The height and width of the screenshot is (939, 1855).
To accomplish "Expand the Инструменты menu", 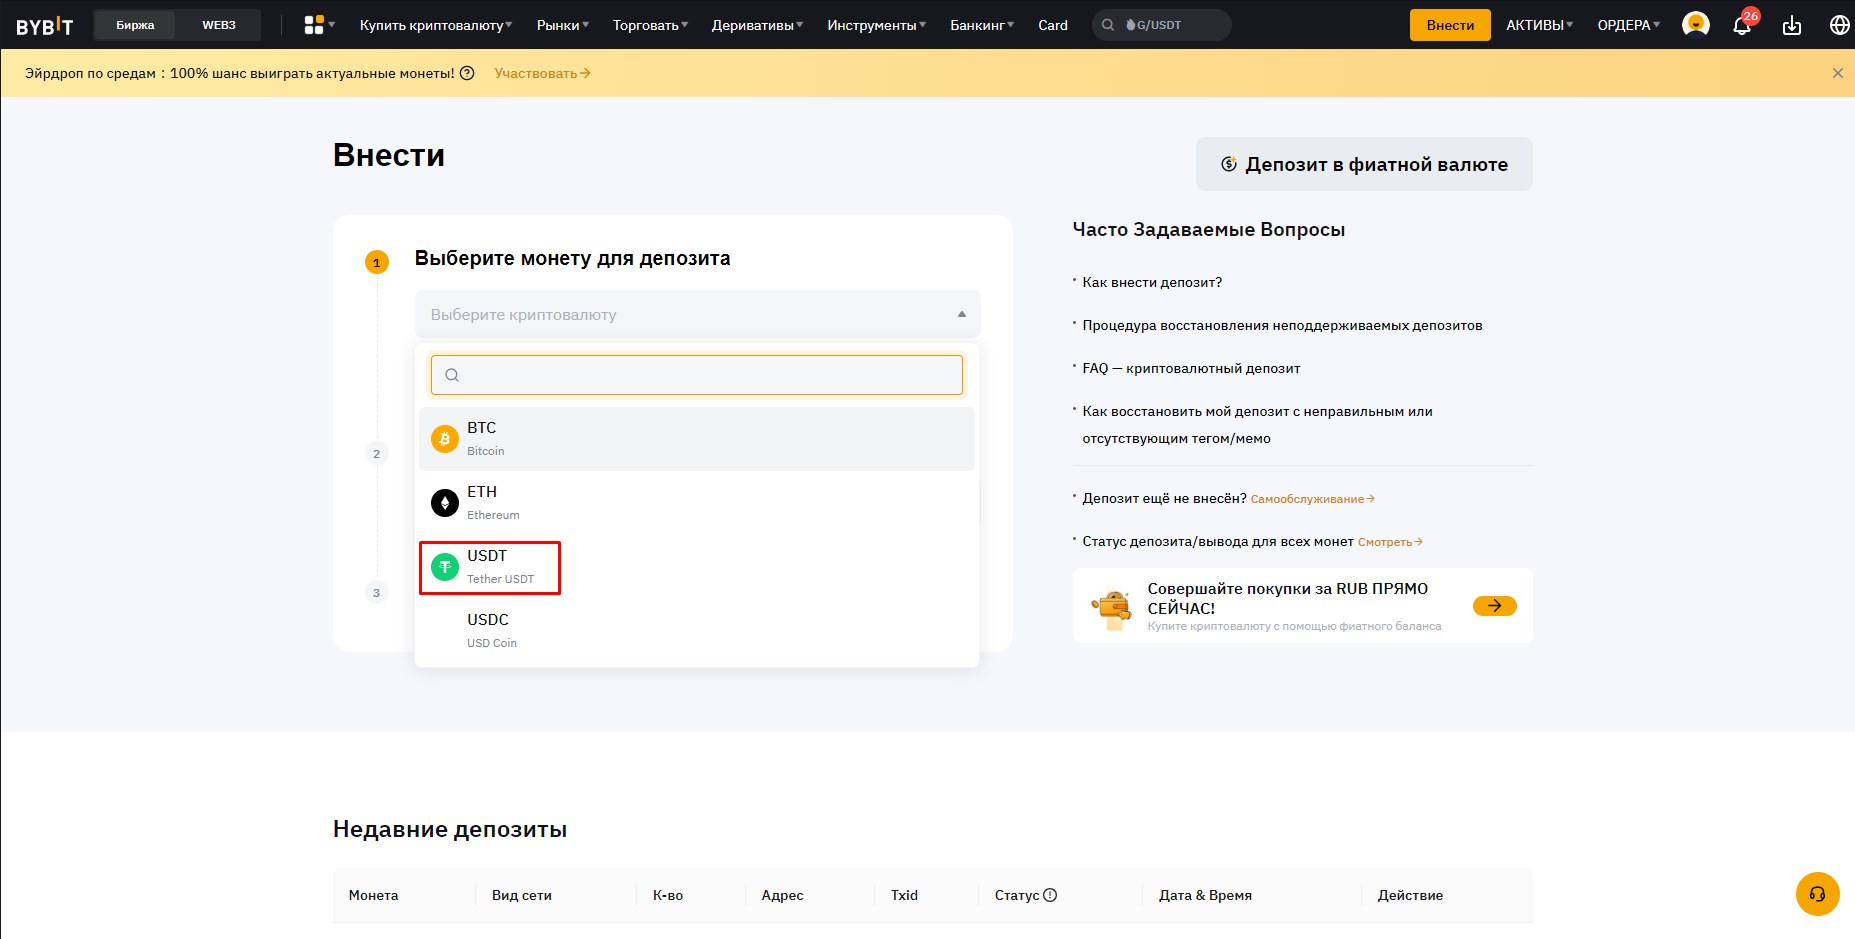I will point(876,25).
